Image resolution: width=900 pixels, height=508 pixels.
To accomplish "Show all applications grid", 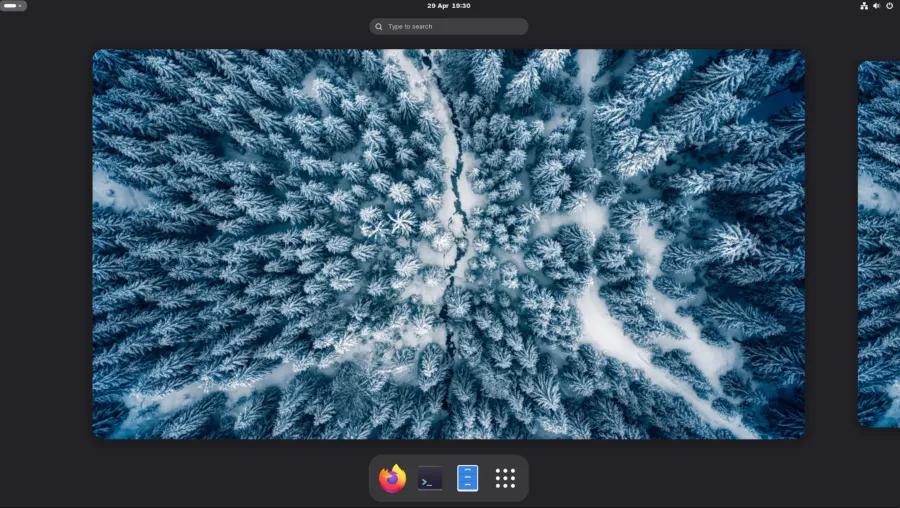I will (505, 479).
